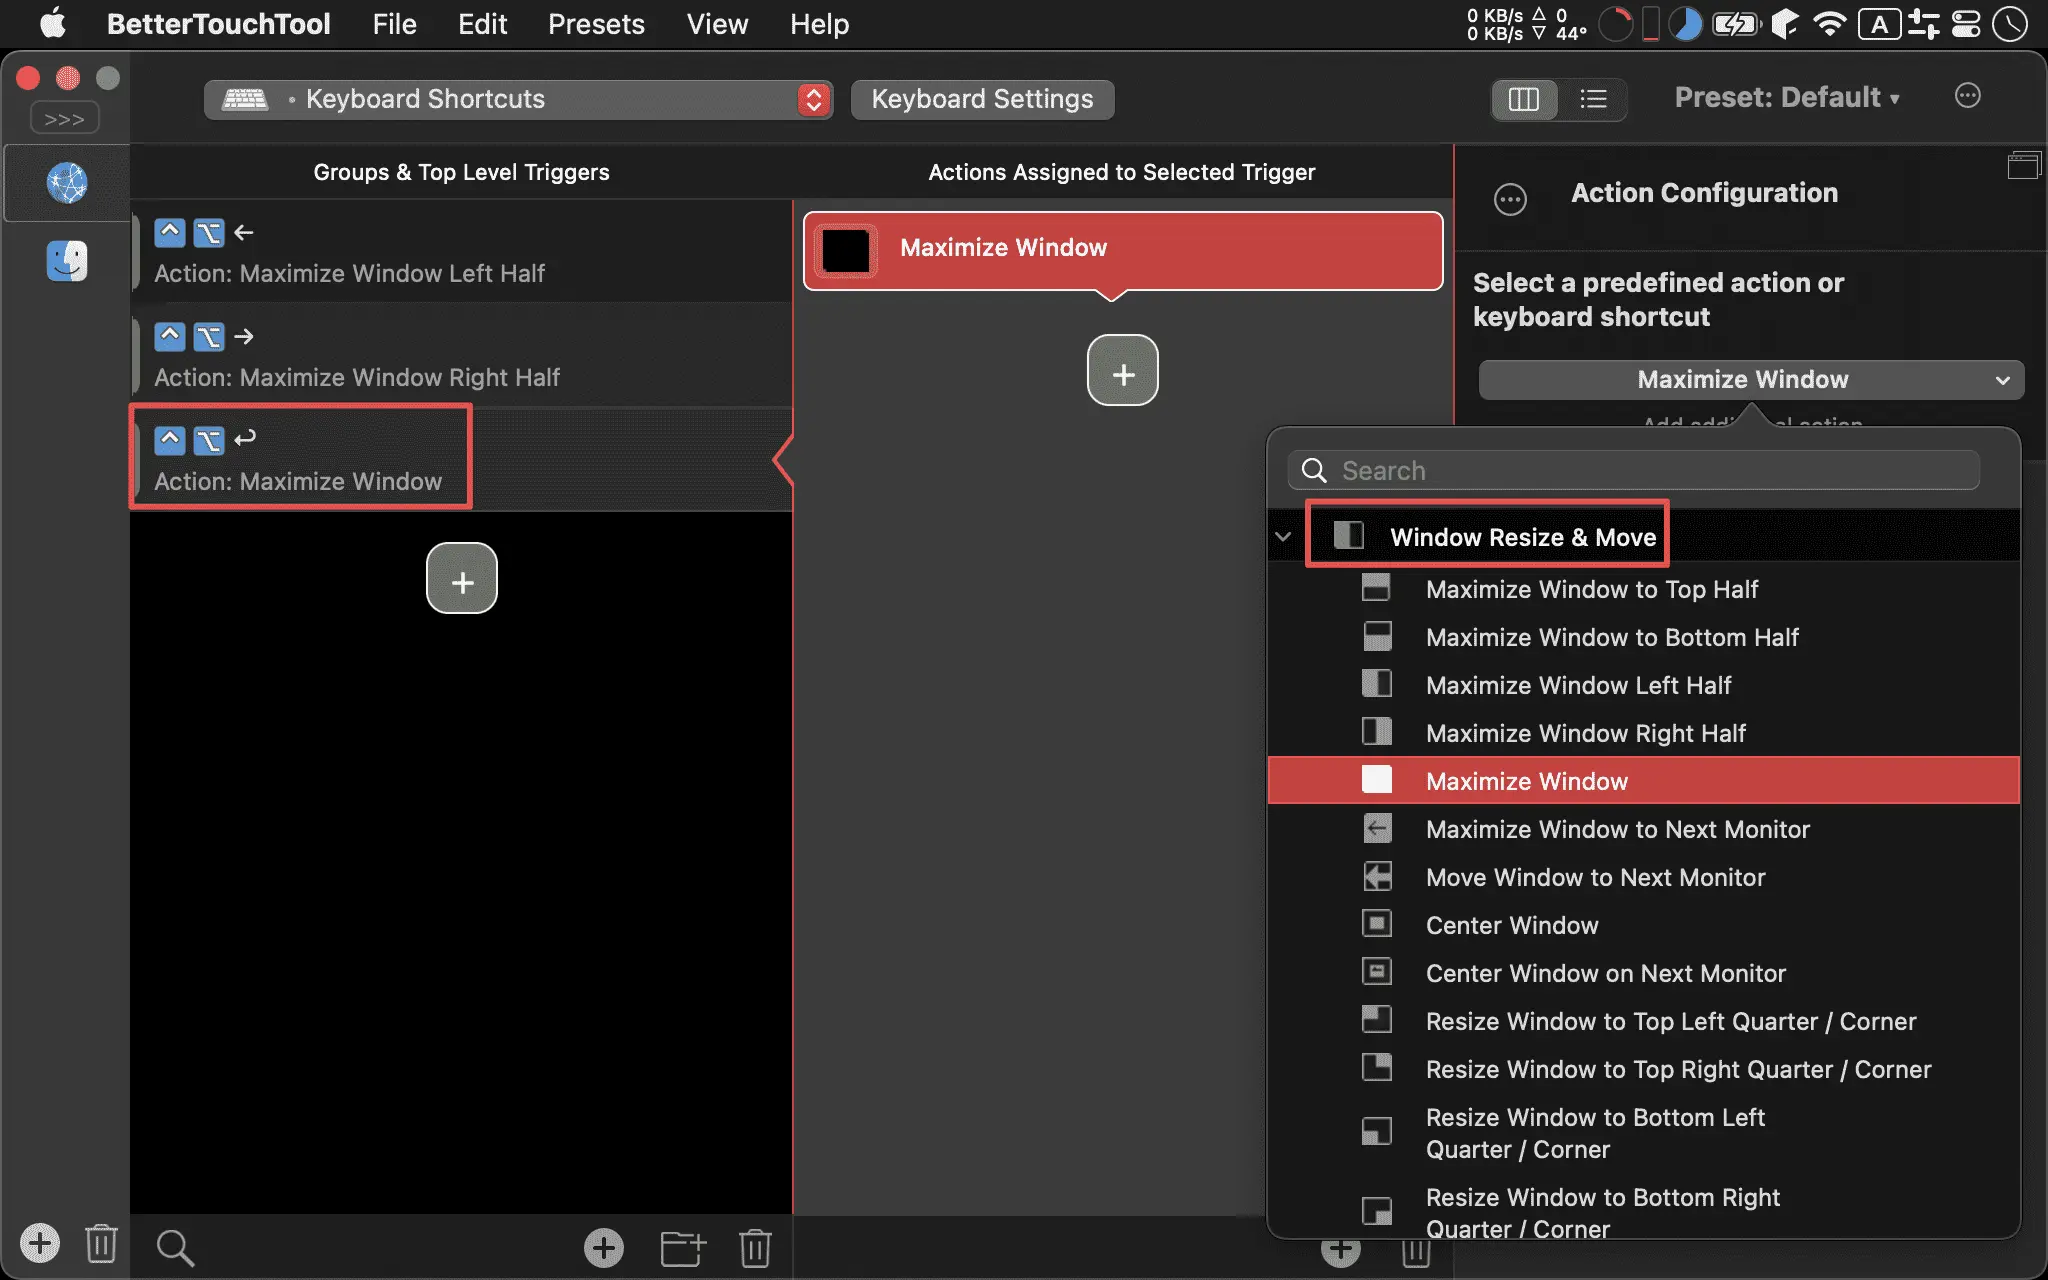
Task: Click the bottom-half icon beside Maximize Window to Bottom Half
Action: click(x=1376, y=635)
